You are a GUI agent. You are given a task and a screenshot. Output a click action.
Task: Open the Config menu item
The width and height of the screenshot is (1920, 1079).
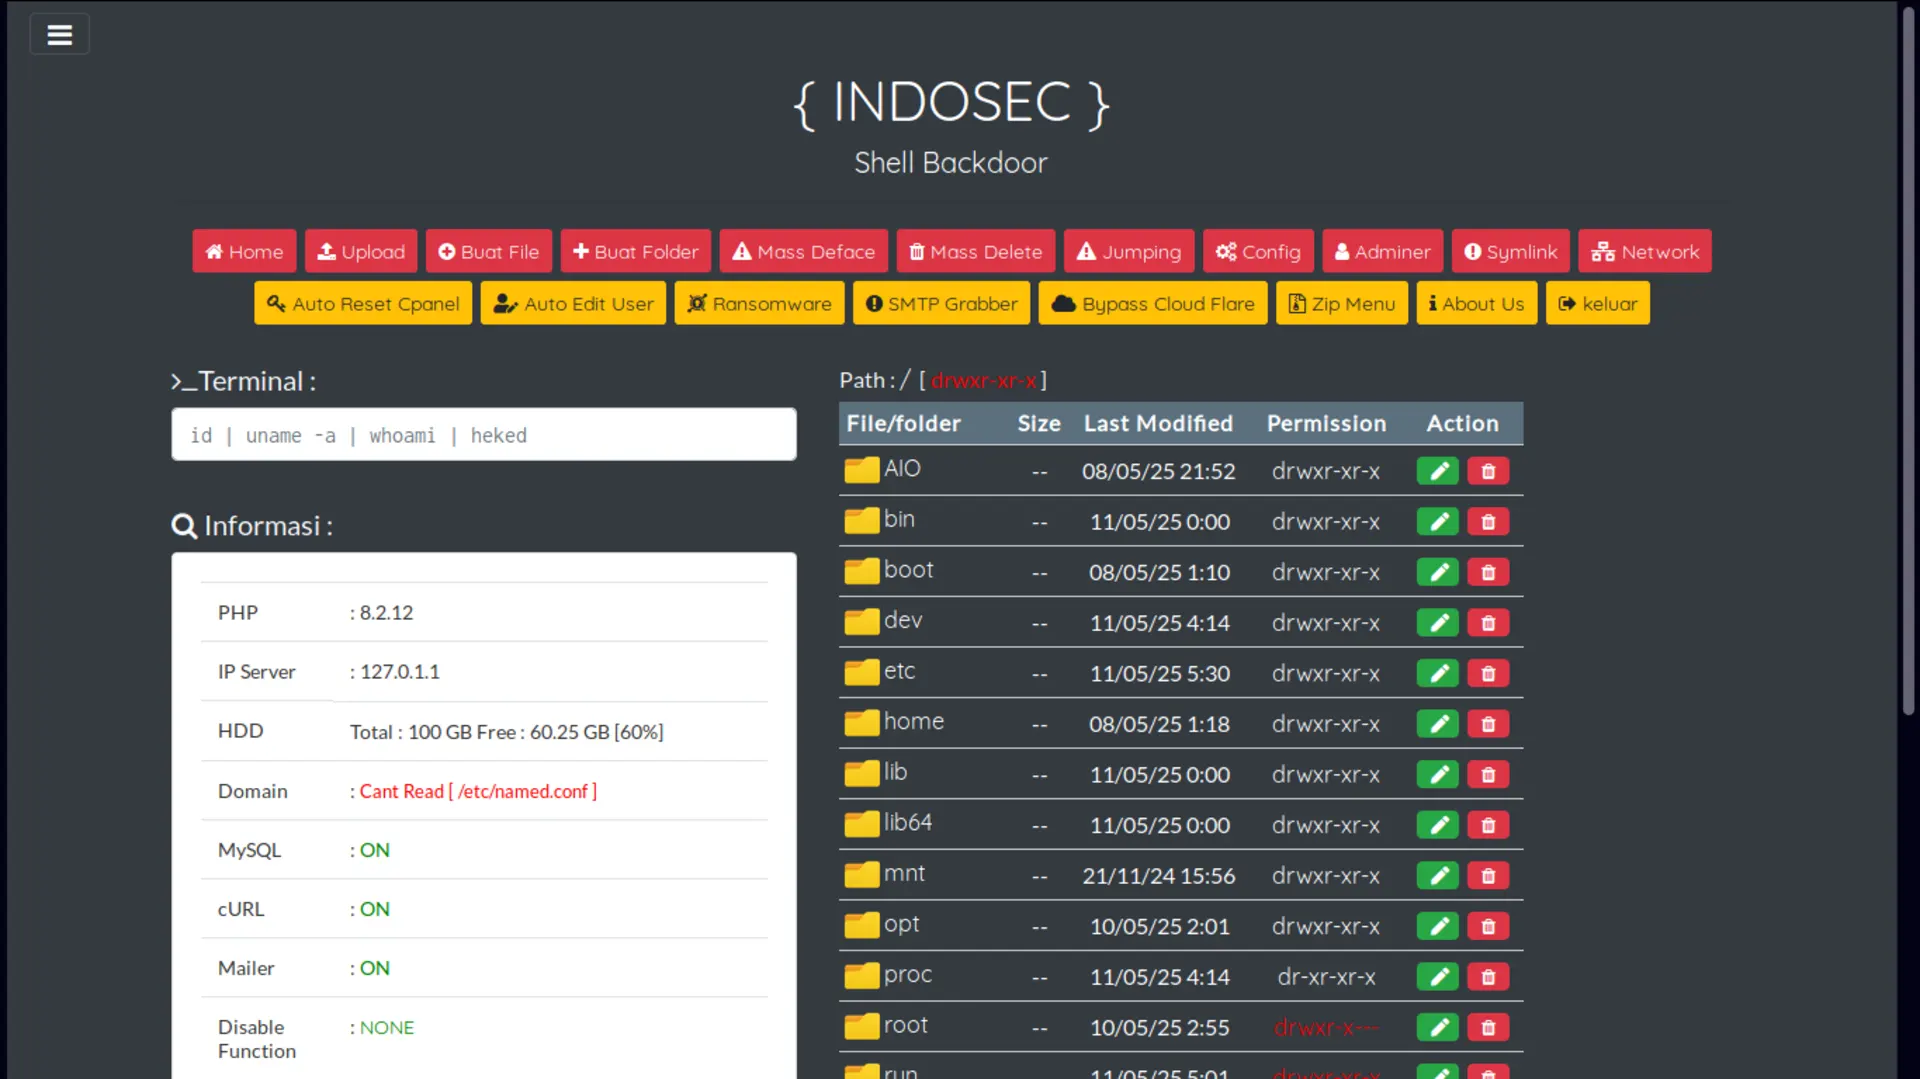[x=1257, y=251]
